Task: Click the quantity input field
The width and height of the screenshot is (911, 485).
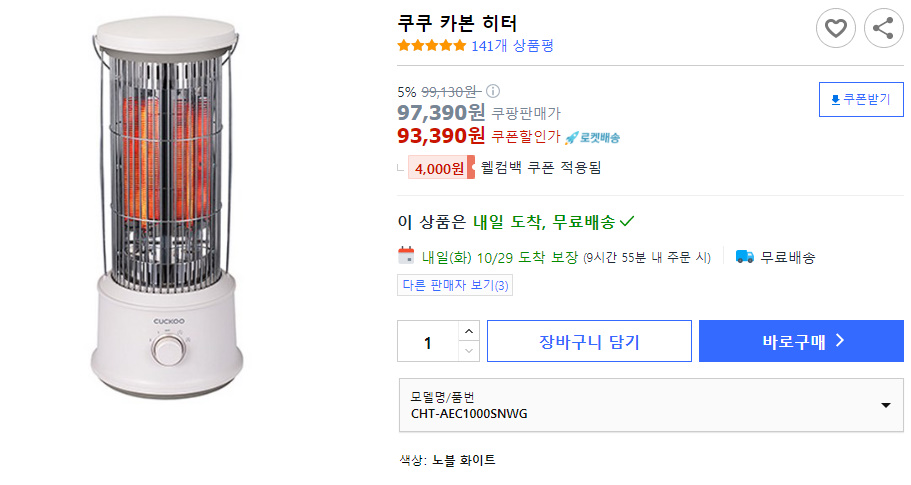Action: coord(428,342)
